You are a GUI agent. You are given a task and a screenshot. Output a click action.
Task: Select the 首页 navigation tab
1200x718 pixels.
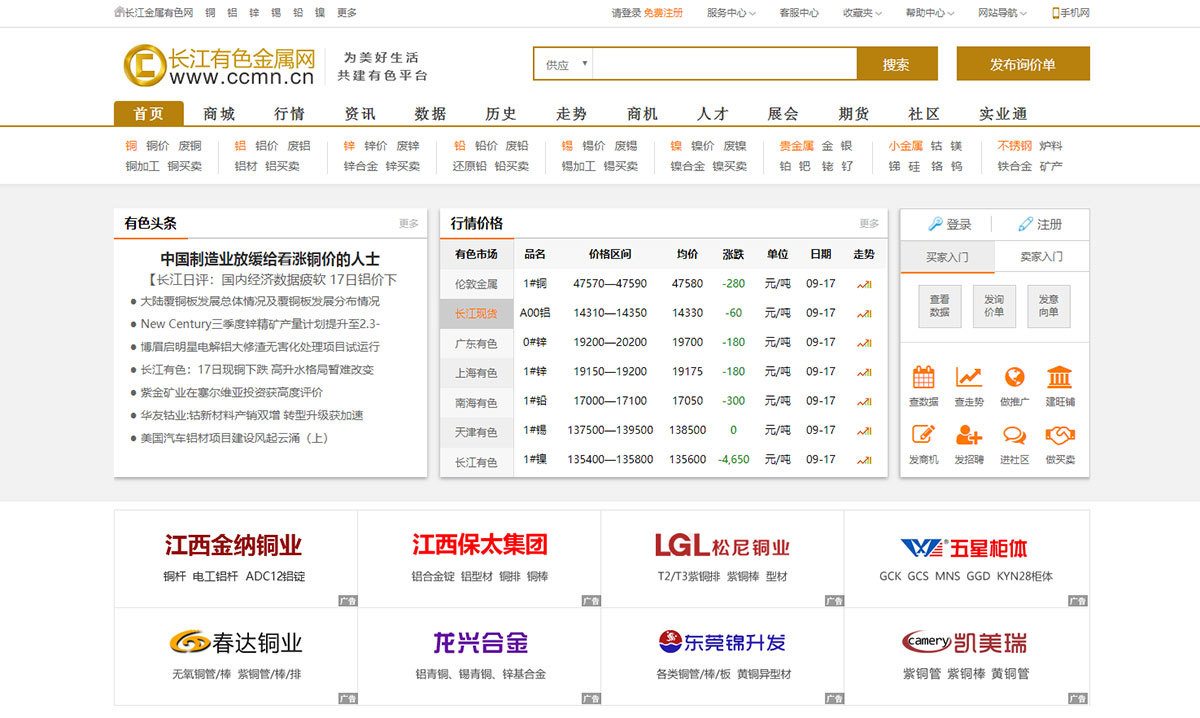point(148,113)
